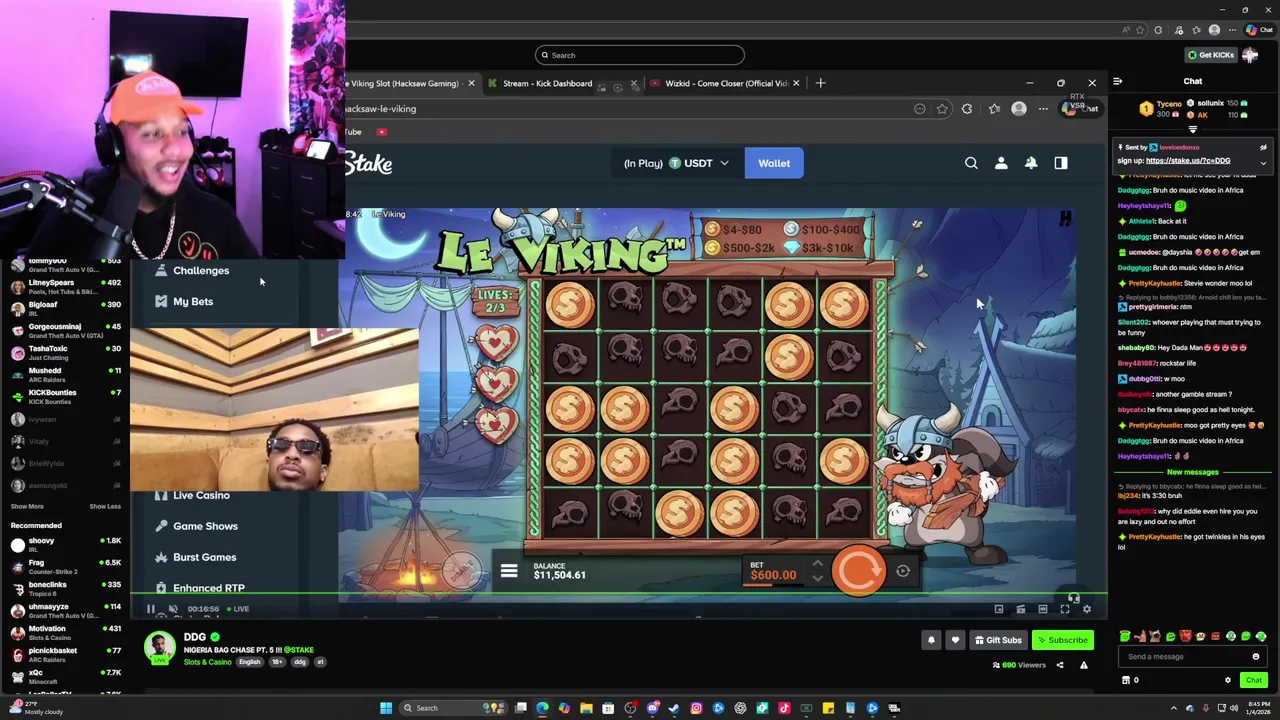
Task: Open Kick player settings gear
Action: (1087, 609)
